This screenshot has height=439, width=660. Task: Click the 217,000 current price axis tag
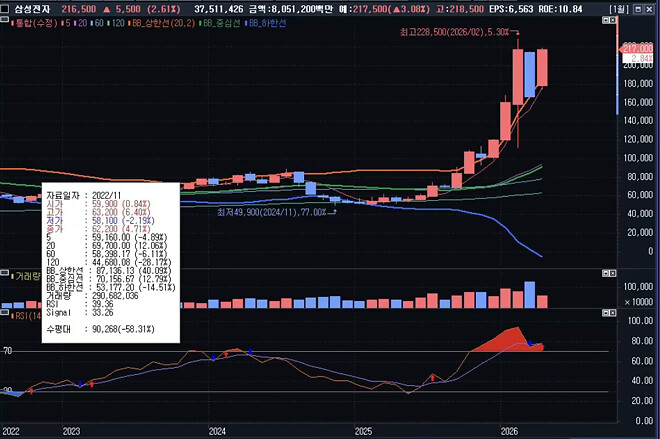click(636, 48)
